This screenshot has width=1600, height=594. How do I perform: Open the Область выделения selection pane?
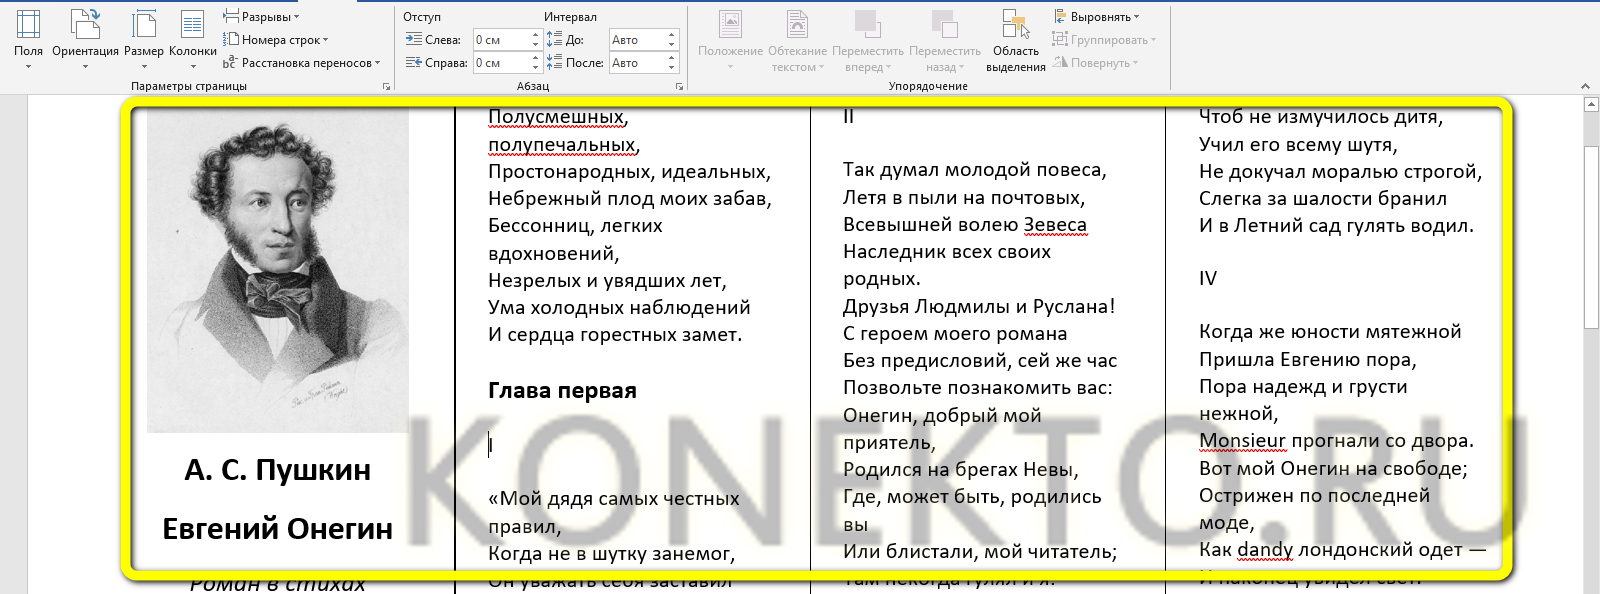coord(1015,40)
